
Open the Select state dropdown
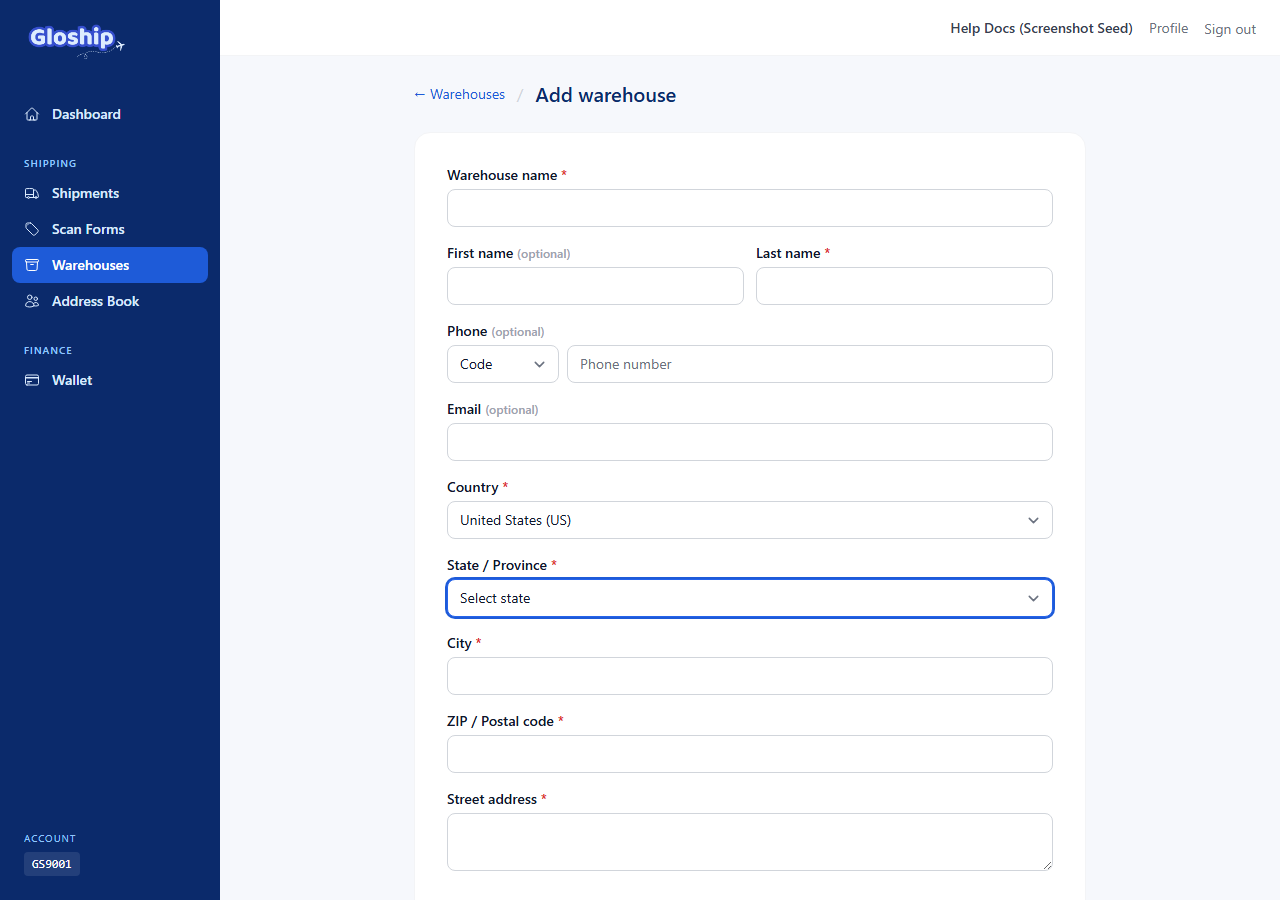(x=750, y=598)
